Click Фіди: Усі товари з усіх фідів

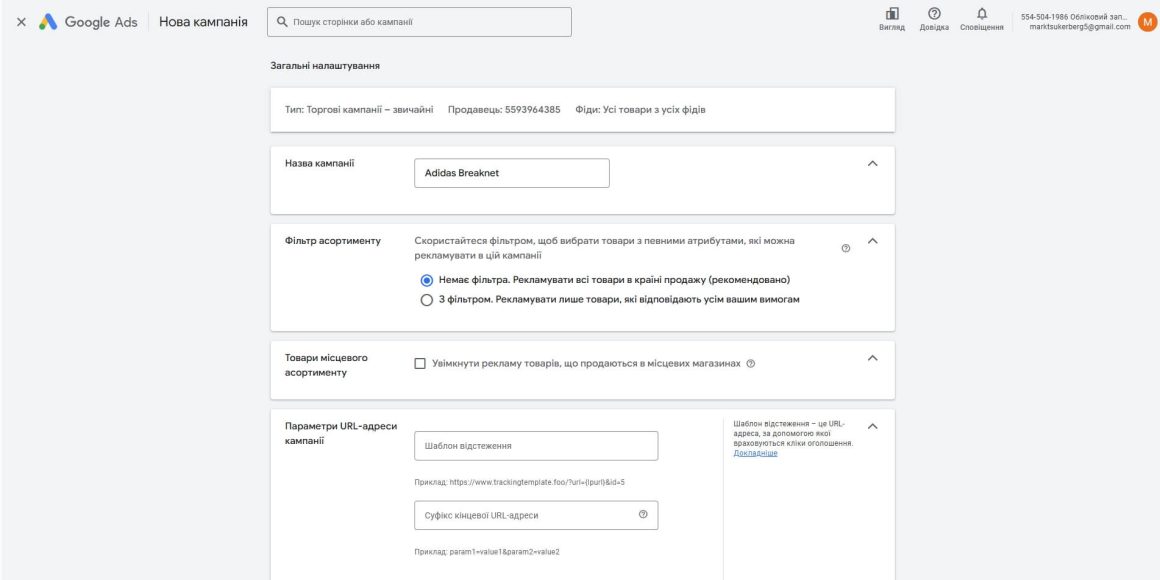point(640,110)
